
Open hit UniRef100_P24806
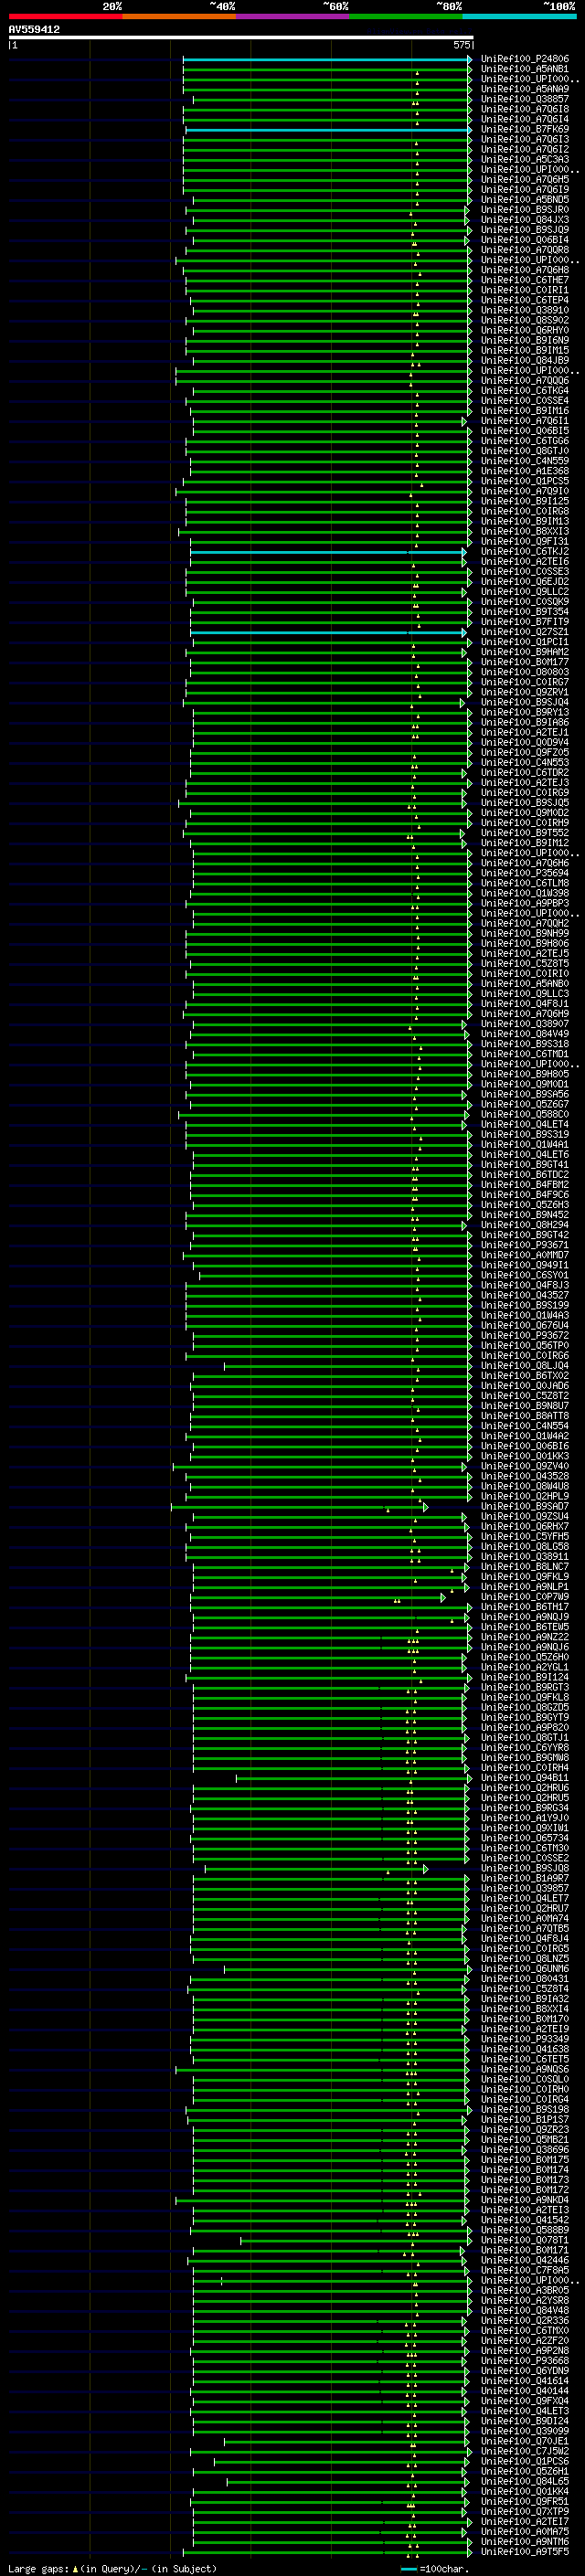coord(525,59)
